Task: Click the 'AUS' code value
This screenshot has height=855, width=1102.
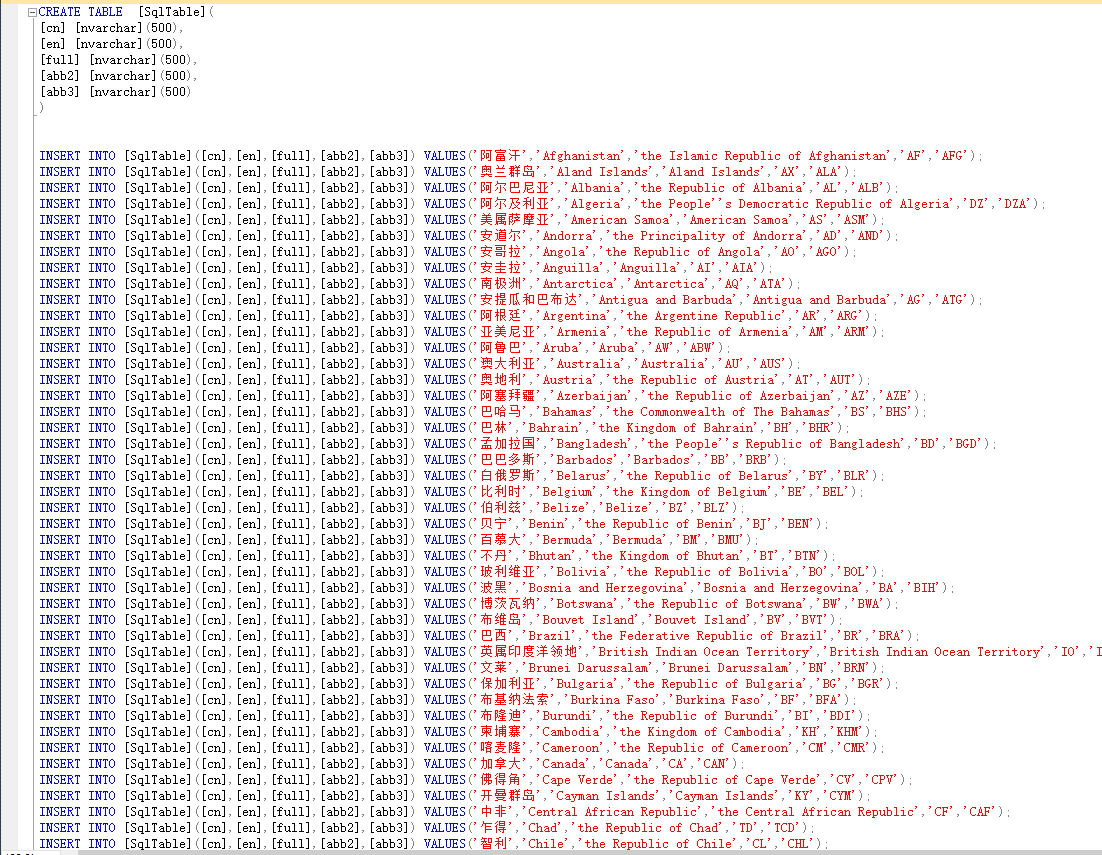Action: point(770,364)
